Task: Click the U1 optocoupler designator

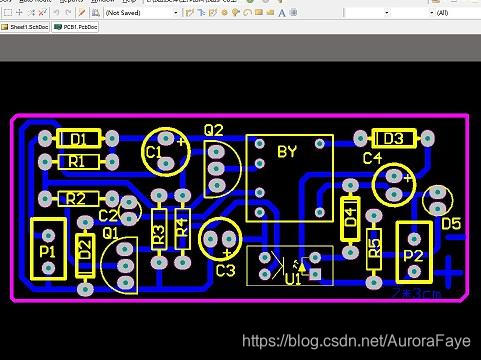Action: 294,279
